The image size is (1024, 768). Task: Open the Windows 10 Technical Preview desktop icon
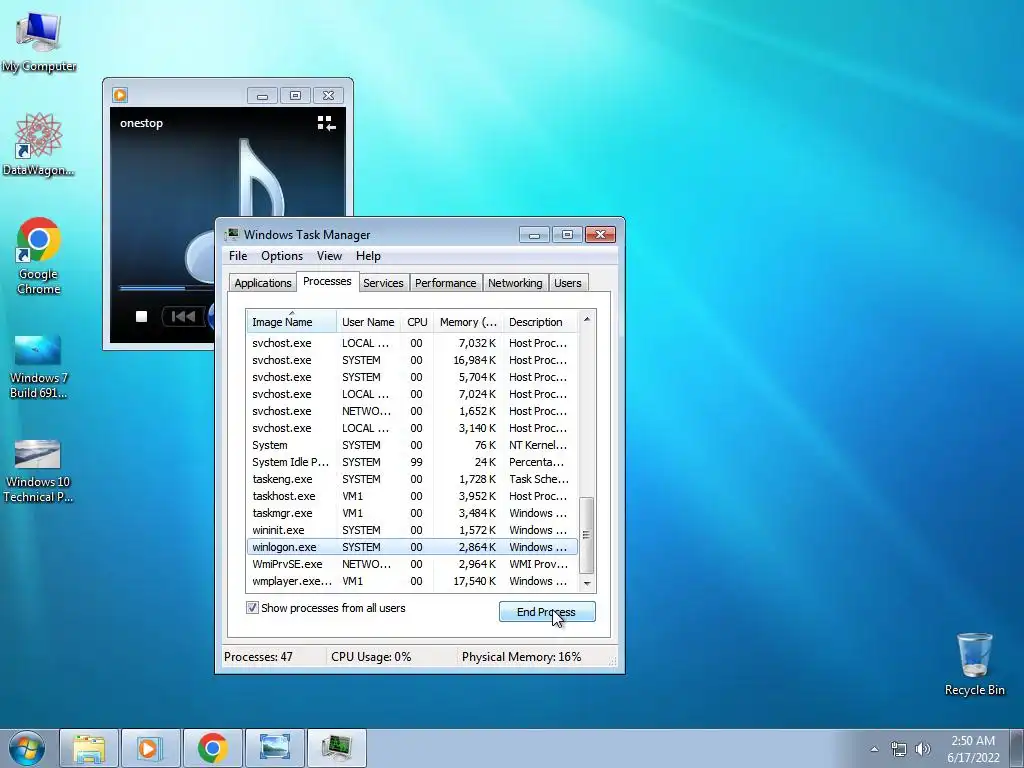tap(38, 471)
